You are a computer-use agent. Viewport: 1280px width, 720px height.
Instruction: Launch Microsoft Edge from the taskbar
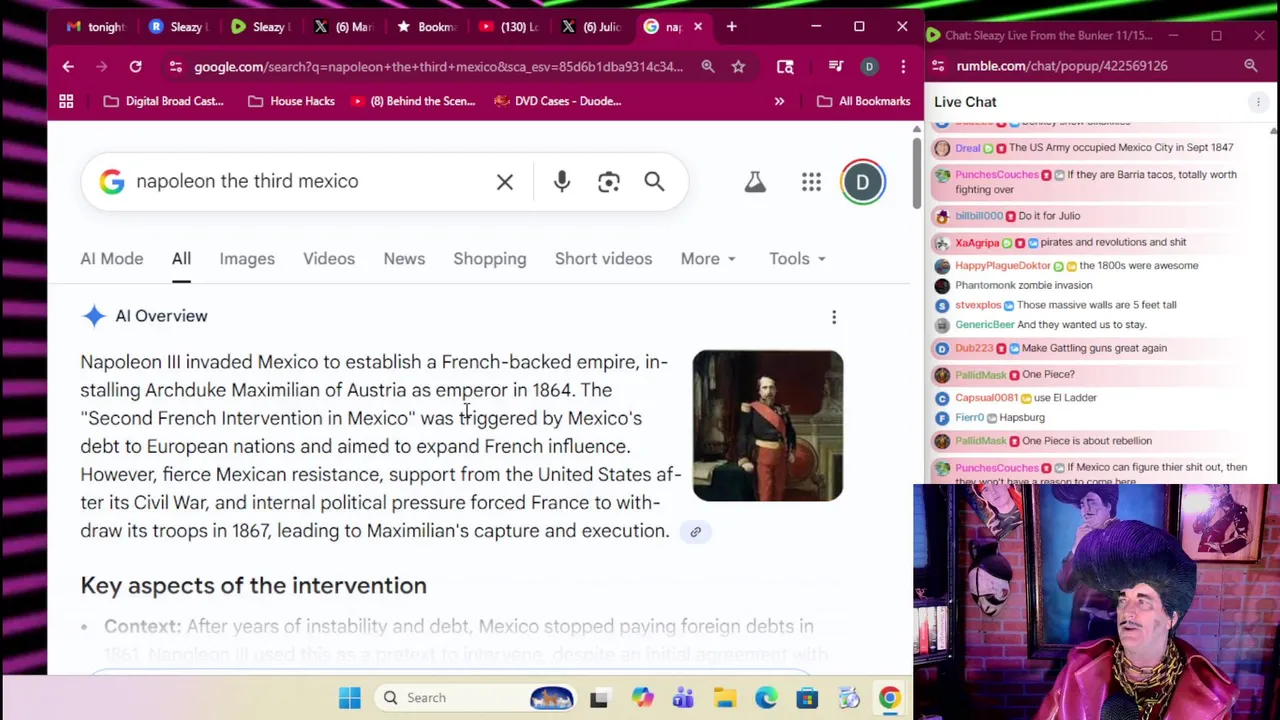click(766, 698)
